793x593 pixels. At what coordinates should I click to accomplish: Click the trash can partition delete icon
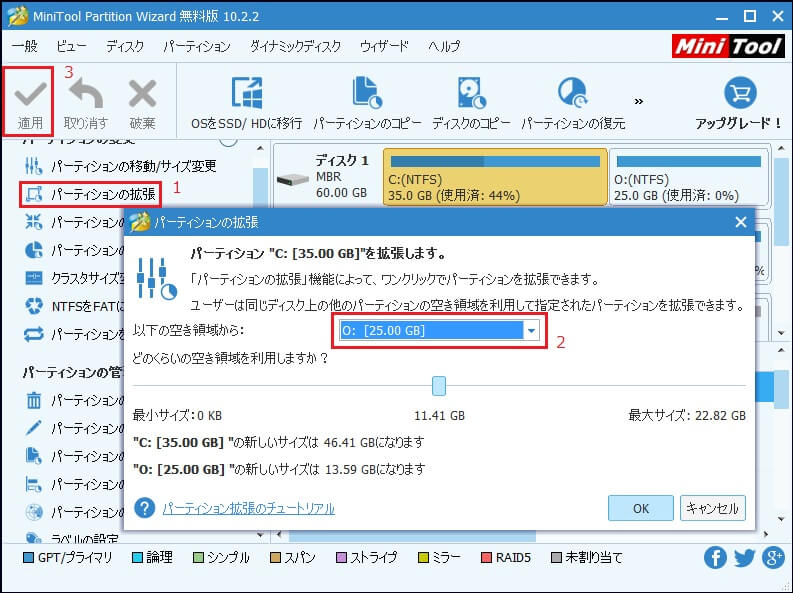[33, 400]
